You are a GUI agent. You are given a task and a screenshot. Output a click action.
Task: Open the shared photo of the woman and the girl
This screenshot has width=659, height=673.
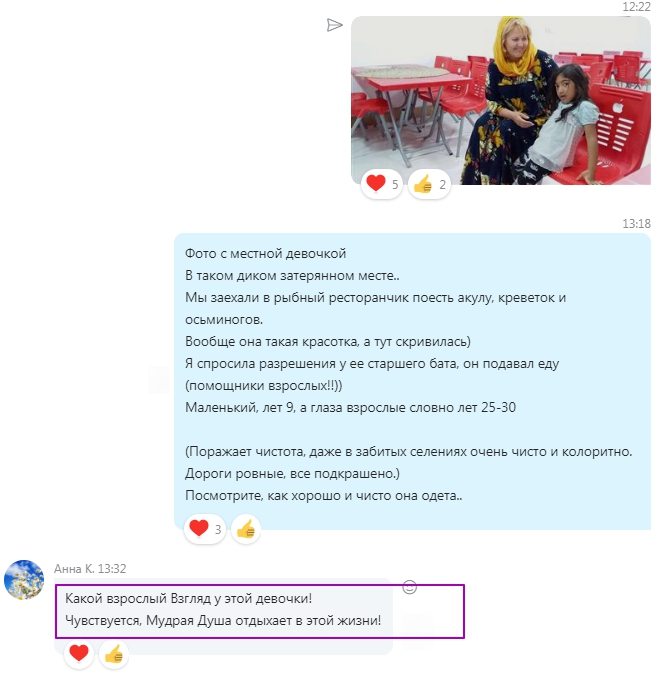pyautogui.click(x=501, y=100)
